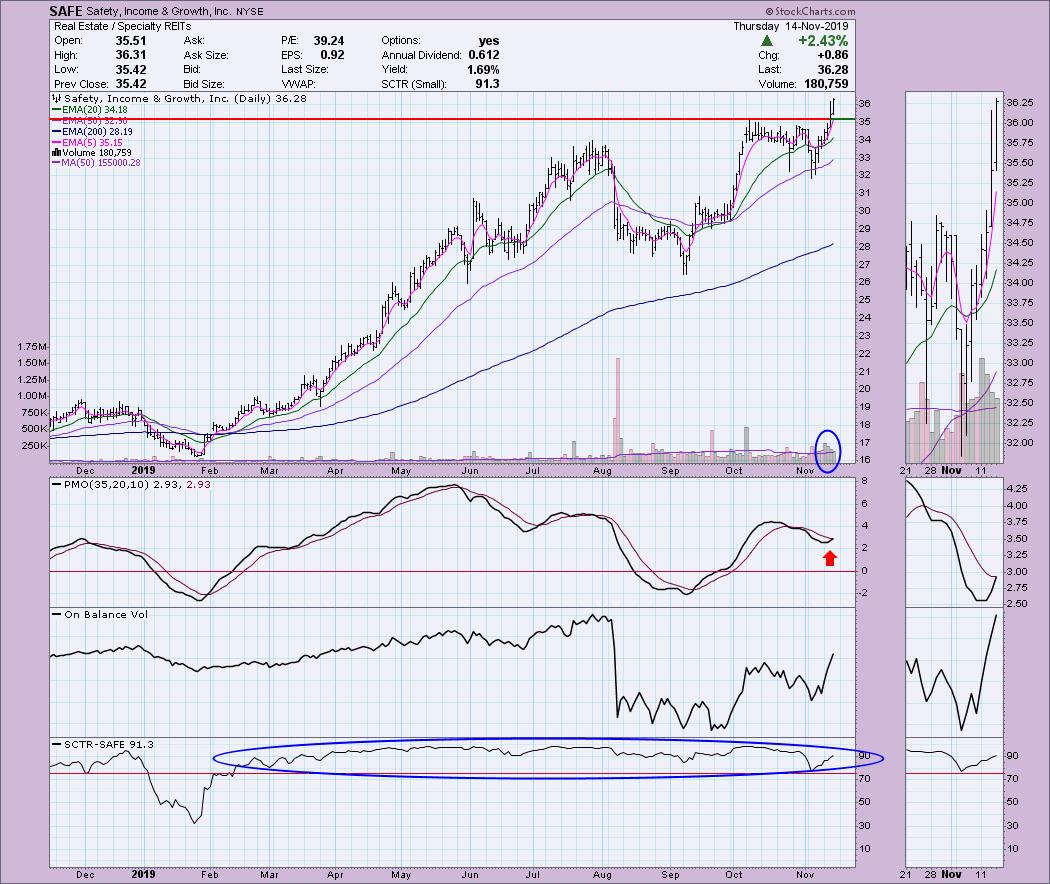Click the green EMA(20) legend line swatch

click(56, 109)
